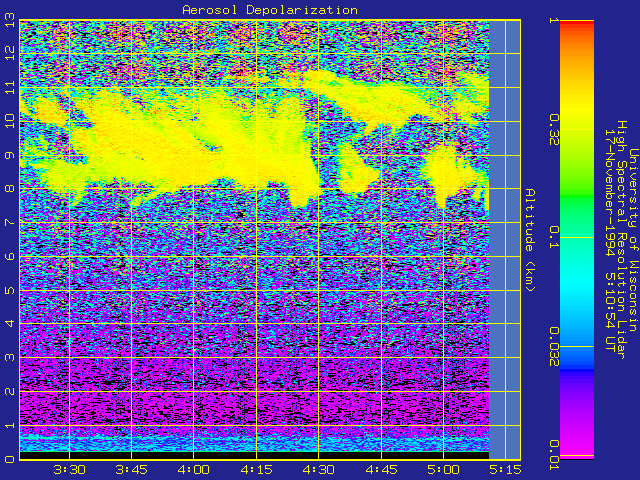Click the 'Altitude (km)' axis title

pyautogui.click(x=530, y=240)
